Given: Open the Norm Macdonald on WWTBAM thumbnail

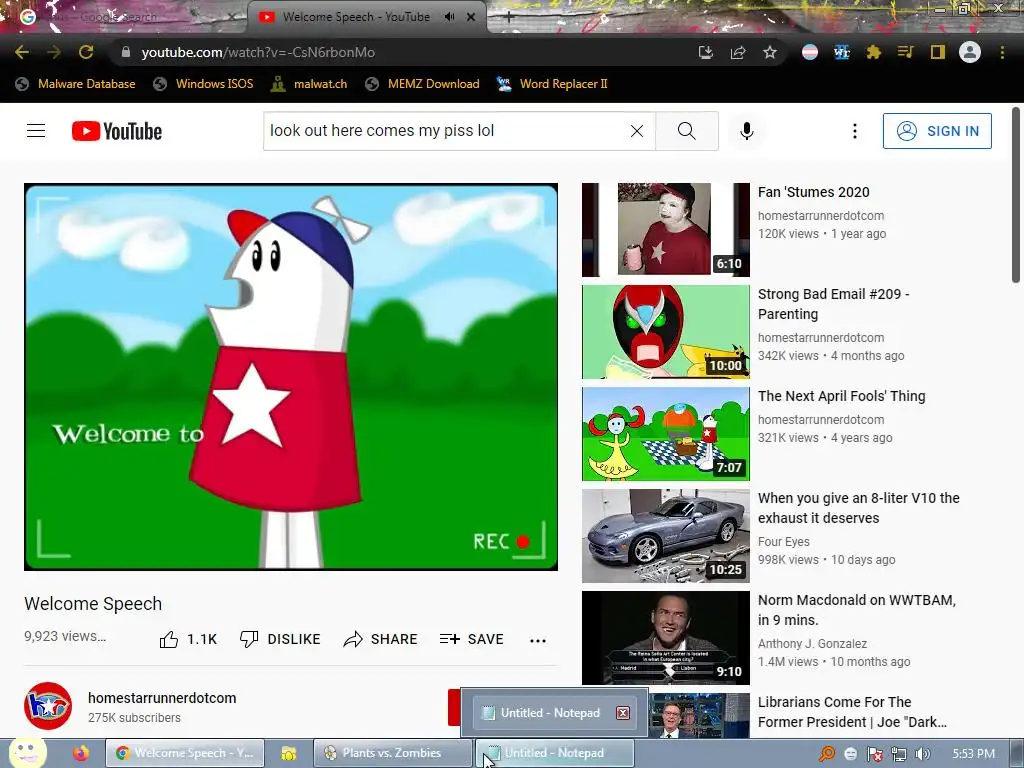Looking at the screenshot, I should pos(665,637).
